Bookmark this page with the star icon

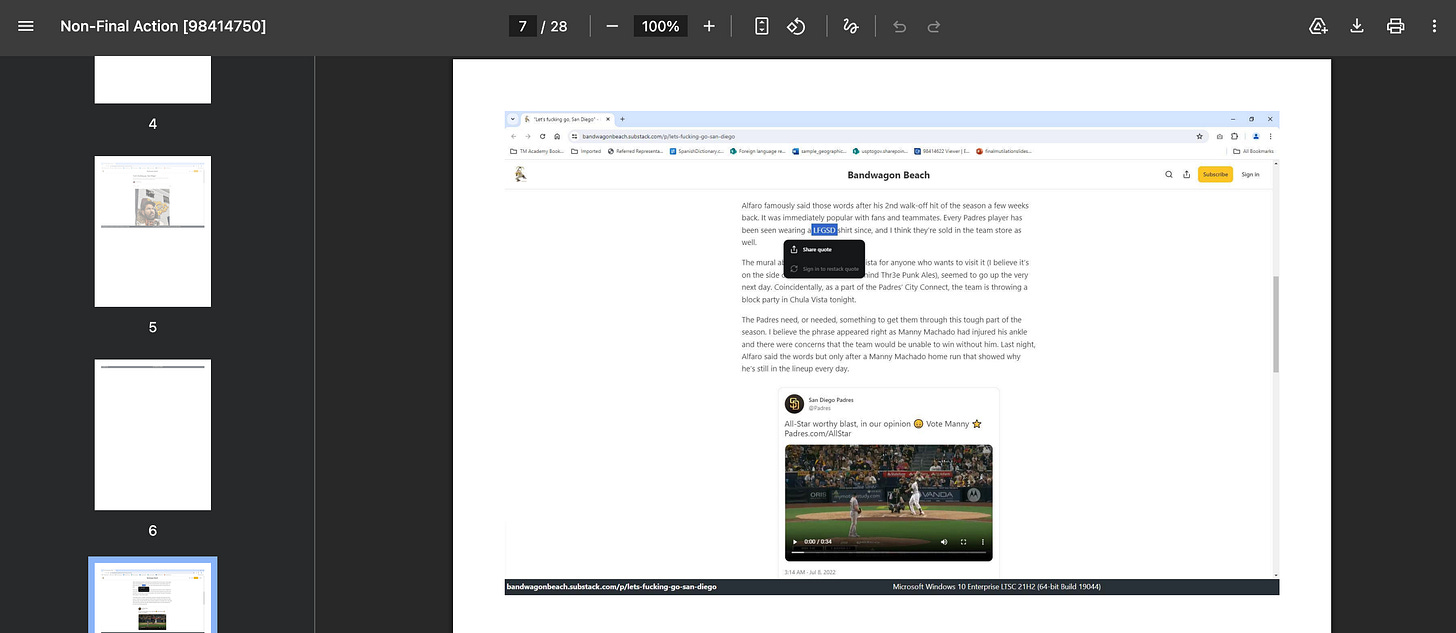click(x=1199, y=136)
